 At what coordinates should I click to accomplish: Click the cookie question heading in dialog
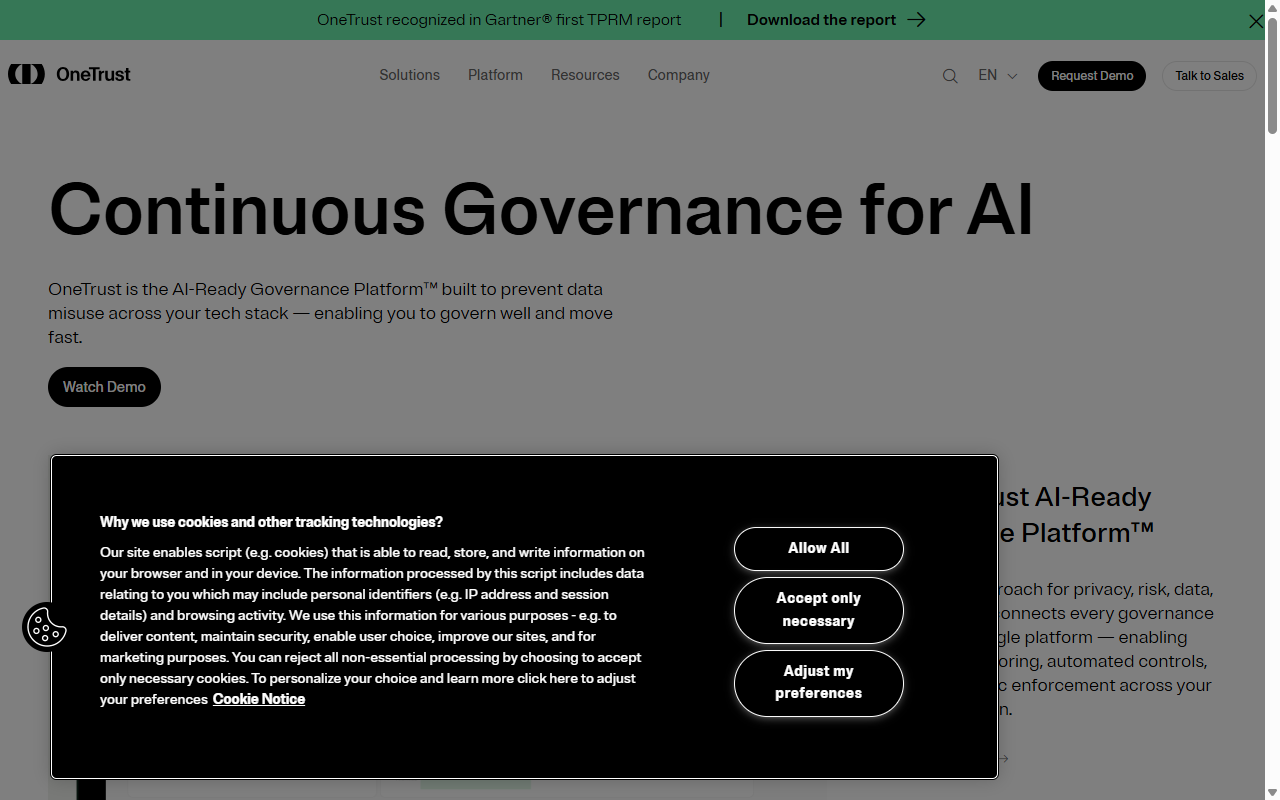pos(271,522)
